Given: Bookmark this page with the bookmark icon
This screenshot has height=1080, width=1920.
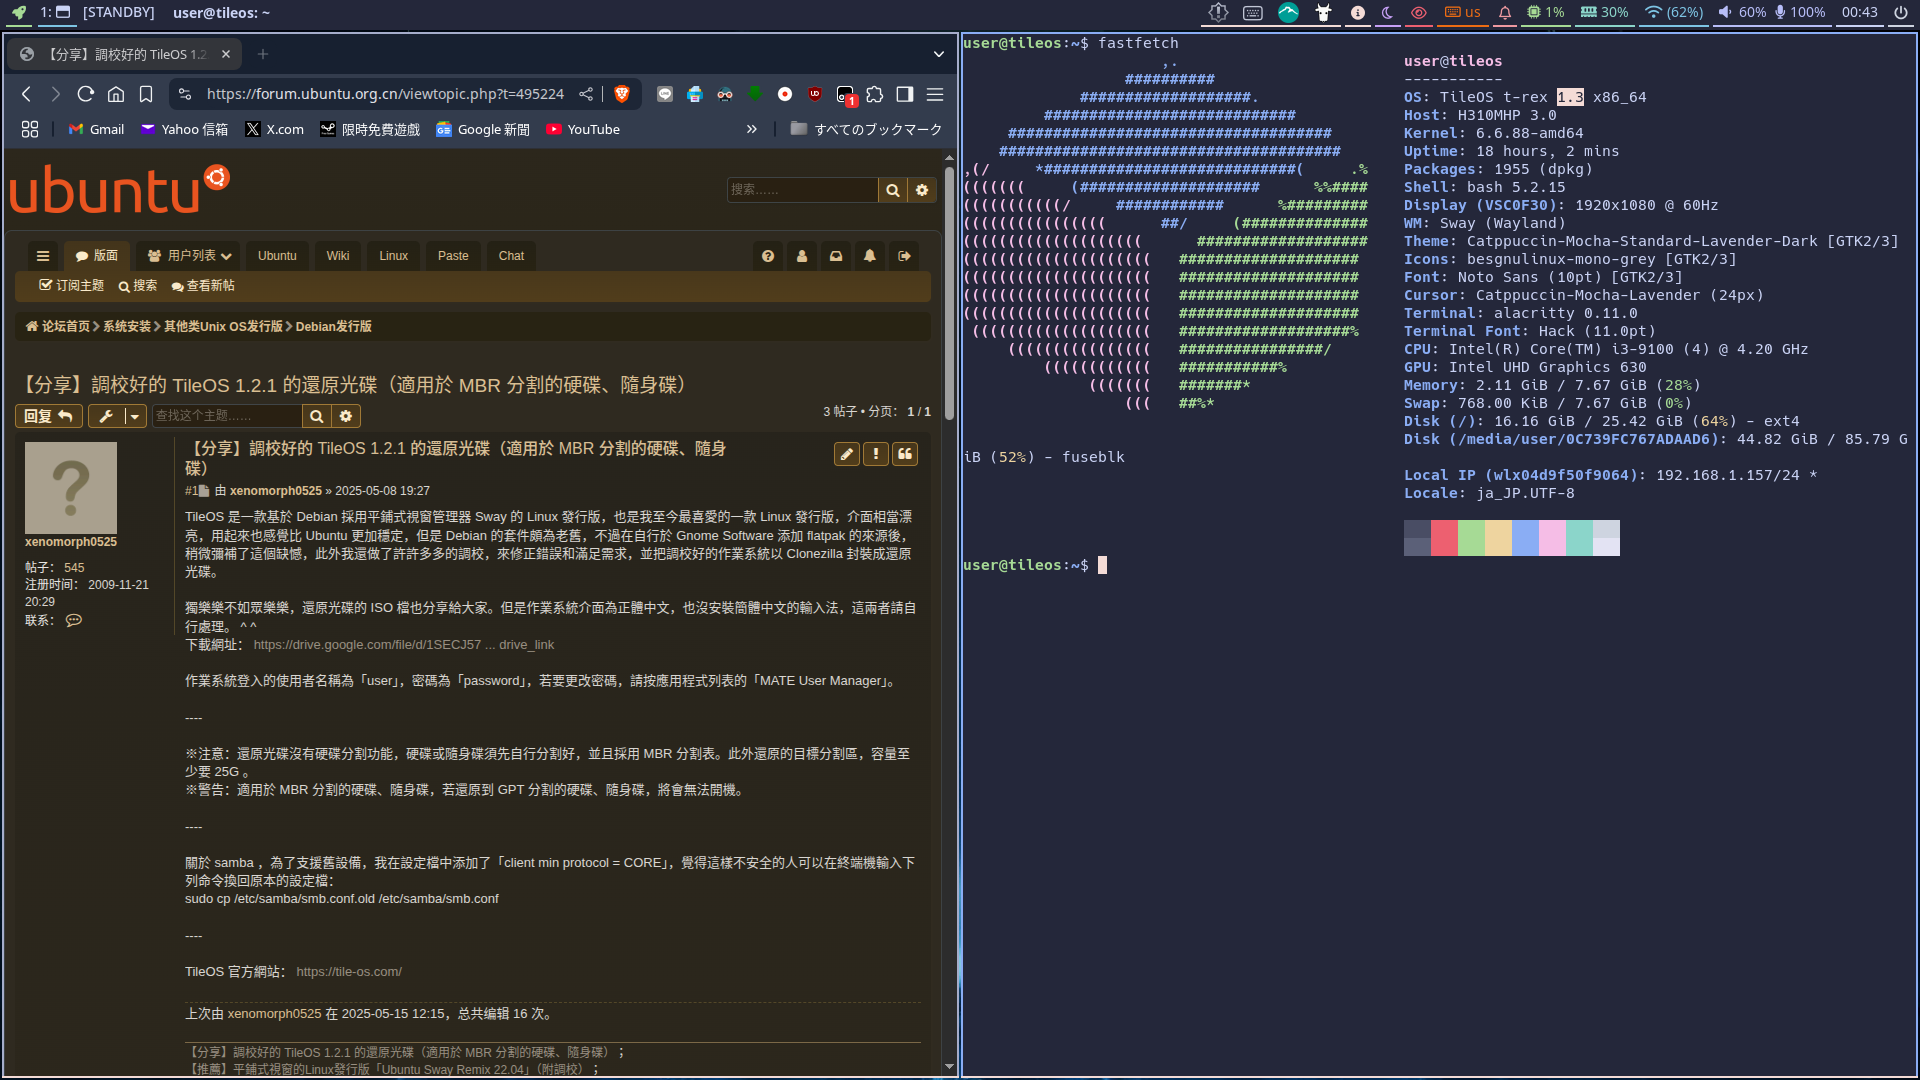Looking at the screenshot, I should pyautogui.click(x=146, y=94).
